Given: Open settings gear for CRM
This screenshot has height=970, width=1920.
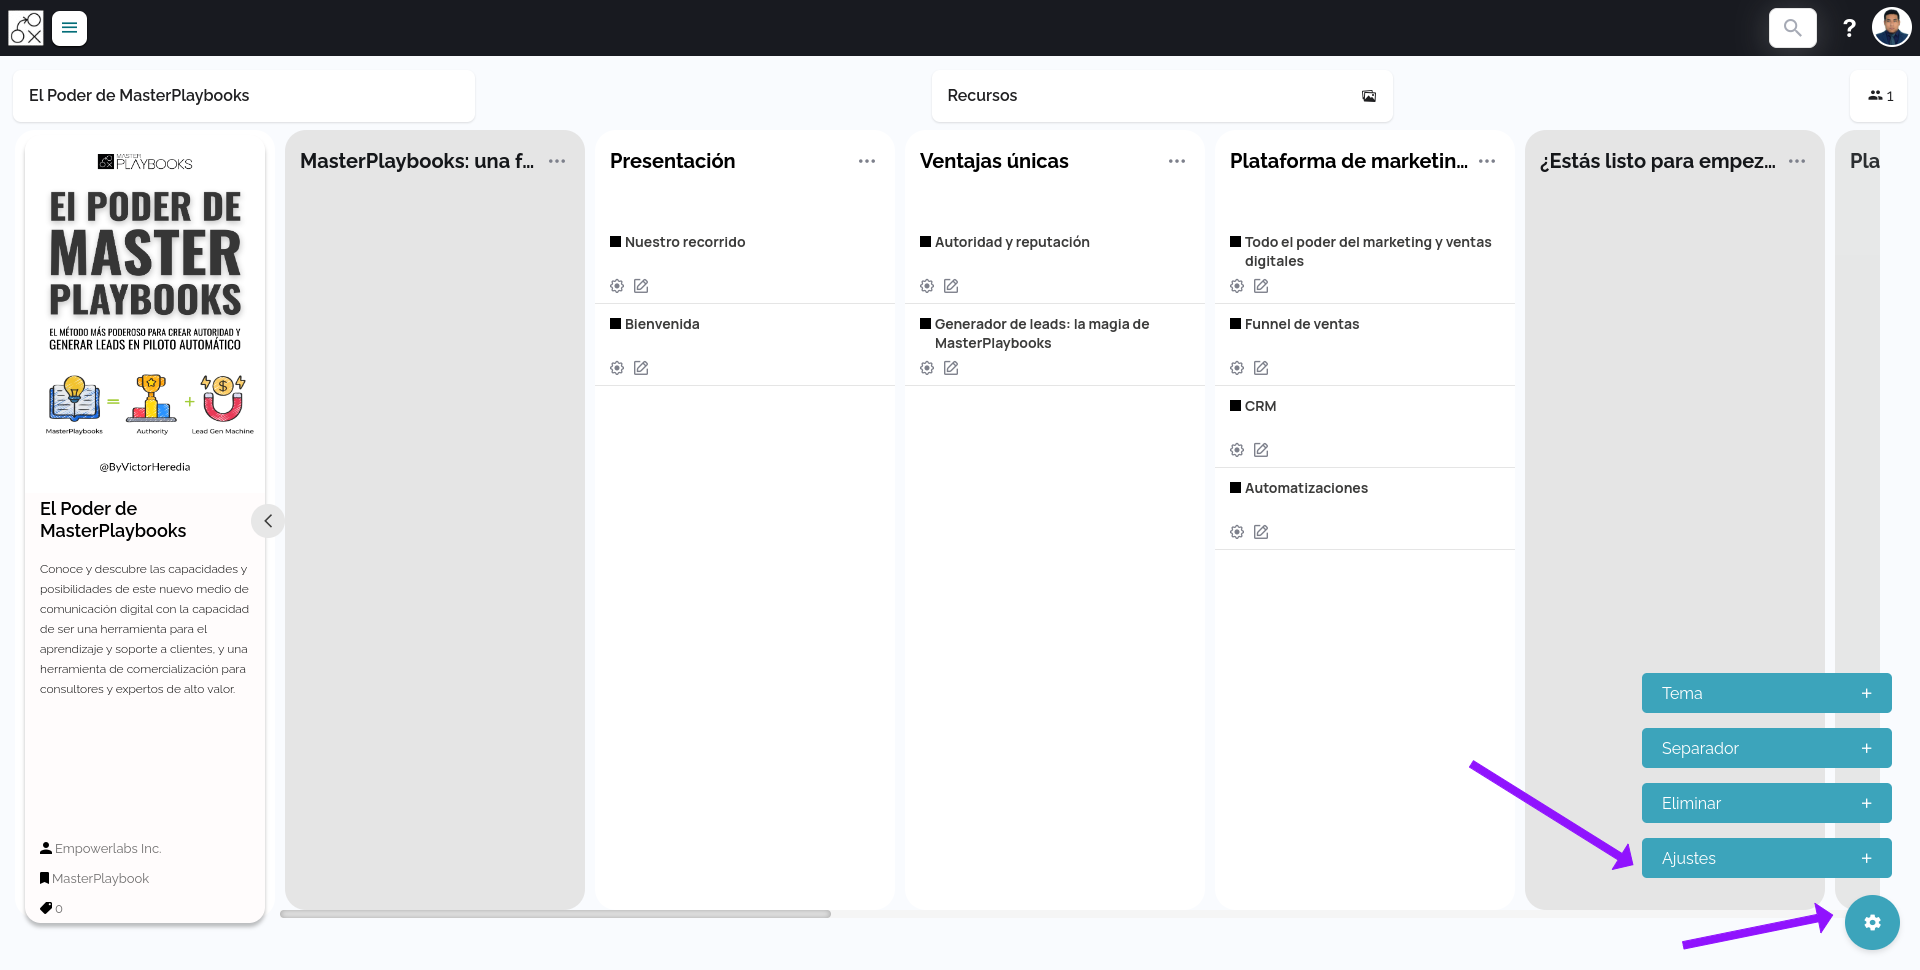Looking at the screenshot, I should pyautogui.click(x=1237, y=450).
